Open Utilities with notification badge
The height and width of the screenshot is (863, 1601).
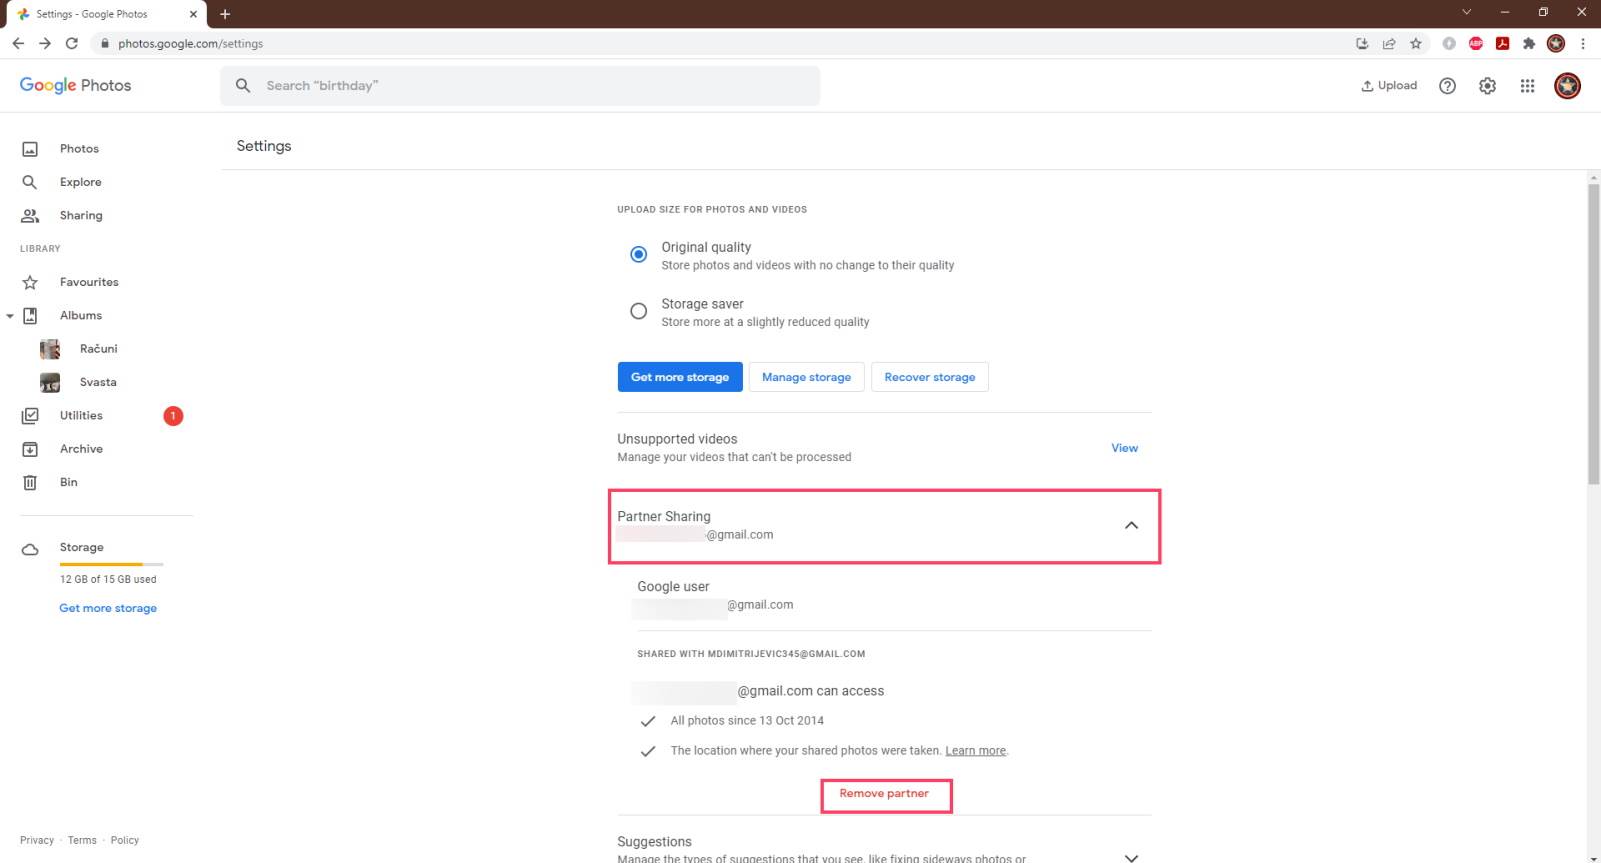pyautogui.click(x=81, y=416)
